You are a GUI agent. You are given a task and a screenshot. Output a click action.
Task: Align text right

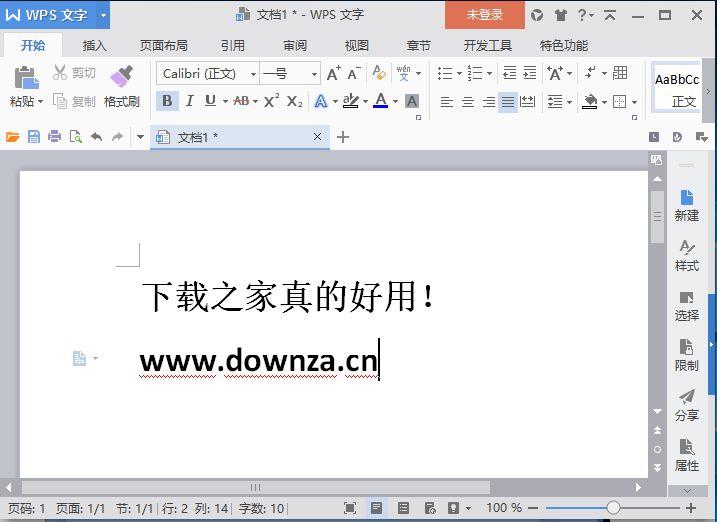pyautogui.click(x=488, y=101)
